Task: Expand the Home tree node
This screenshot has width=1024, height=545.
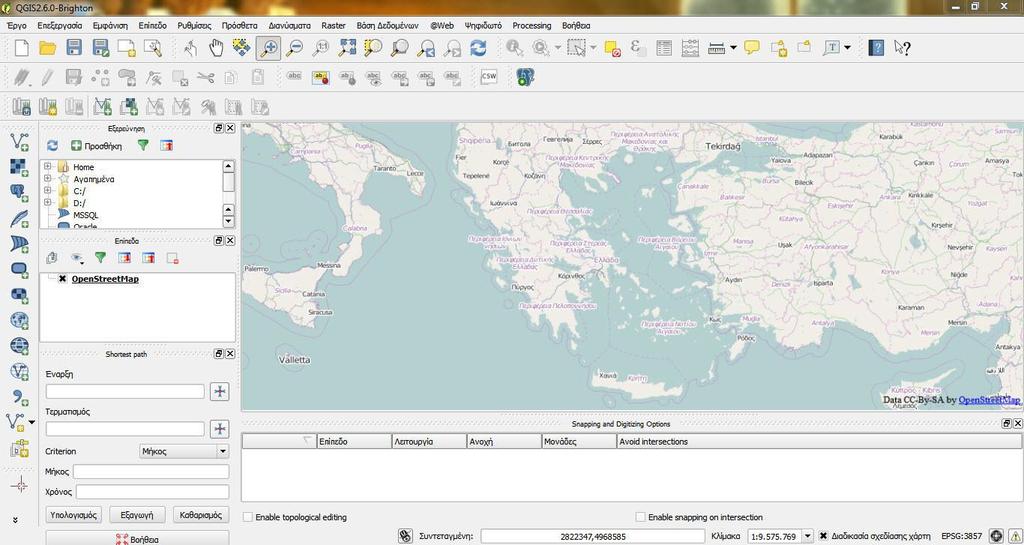Action: (x=48, y=166)
